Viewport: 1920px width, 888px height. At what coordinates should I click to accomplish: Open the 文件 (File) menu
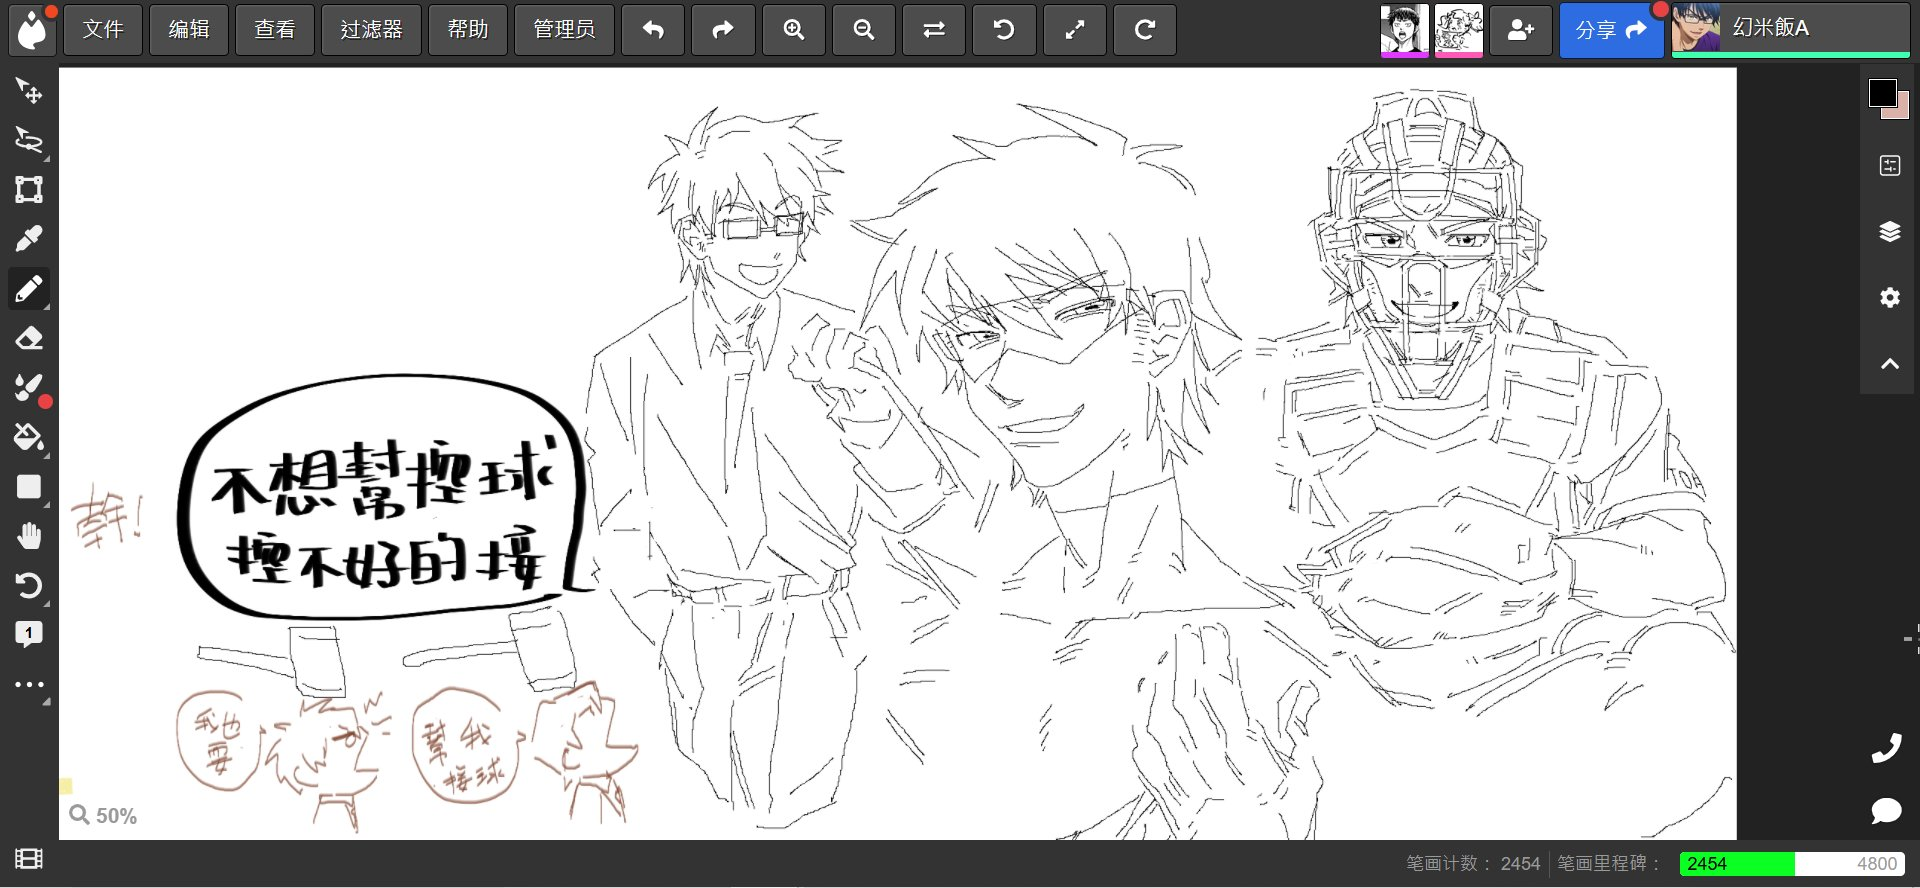103,30
